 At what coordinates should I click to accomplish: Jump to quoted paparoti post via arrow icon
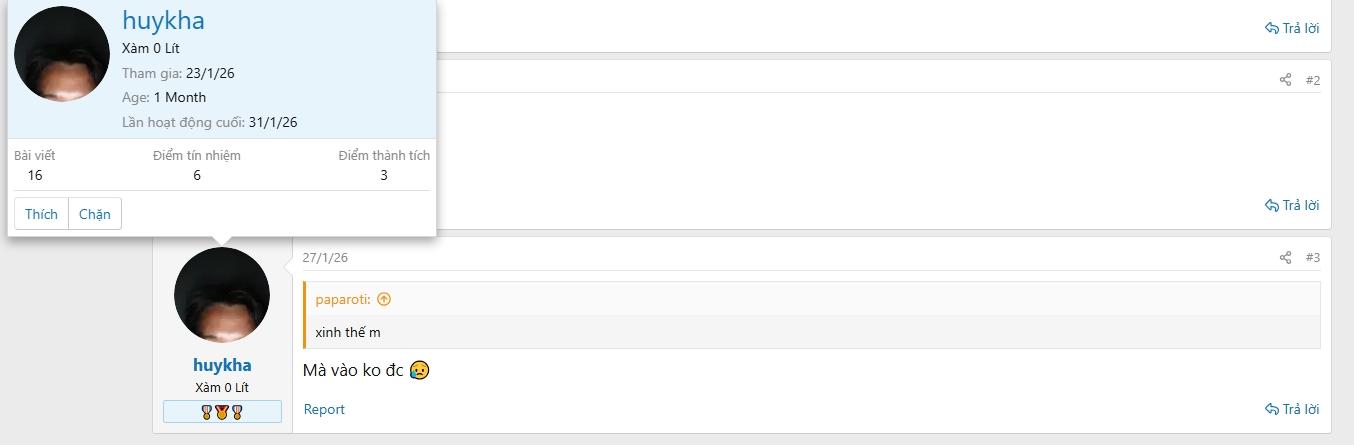point(384,299)
